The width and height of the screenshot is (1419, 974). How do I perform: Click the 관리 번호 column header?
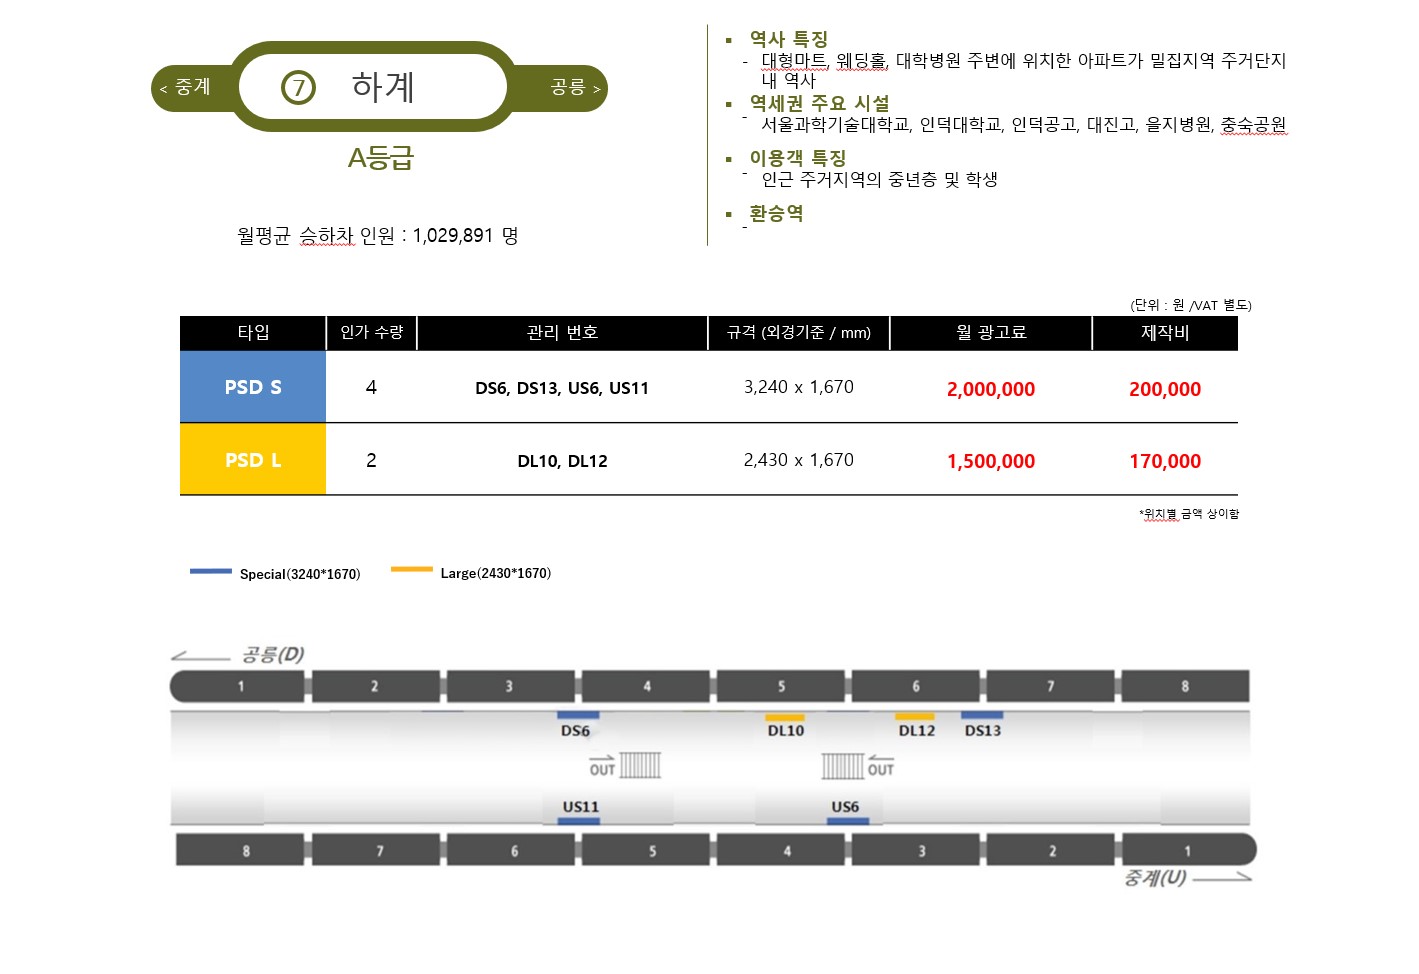562,333
